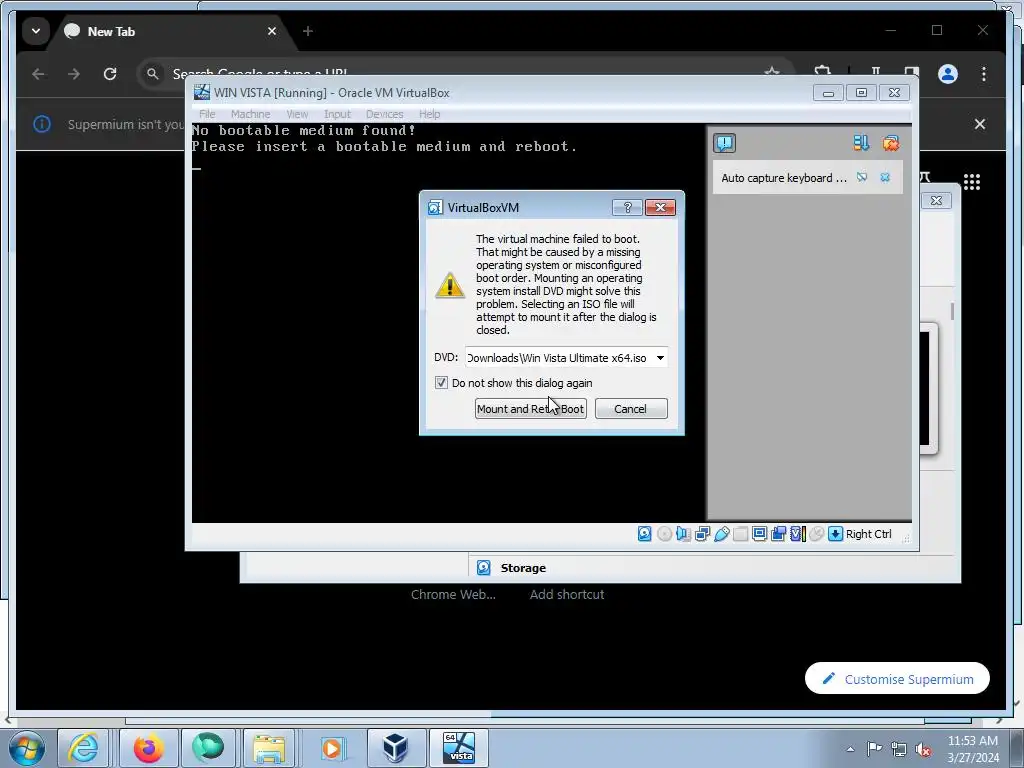The image size is (1024, 768).
Task: Click the Add shortcut tile
Action: tap(567, 595)
